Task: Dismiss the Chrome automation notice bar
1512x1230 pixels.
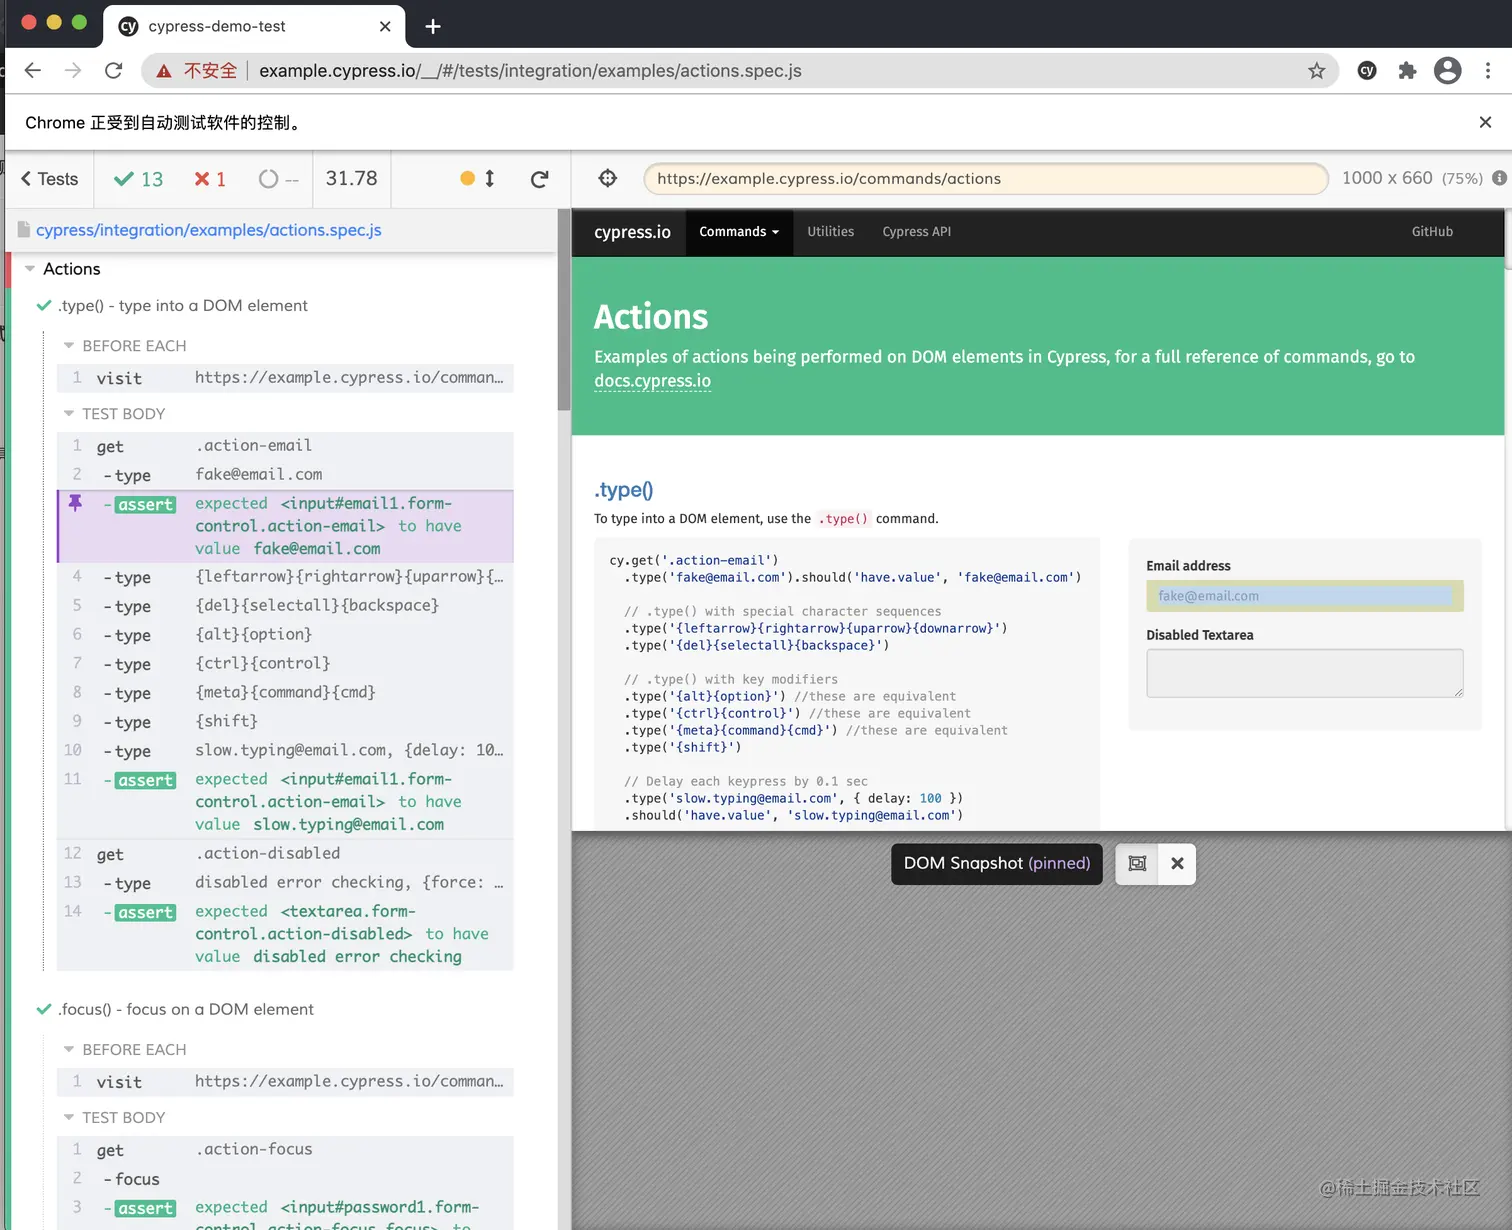Action: (1485, 122)
